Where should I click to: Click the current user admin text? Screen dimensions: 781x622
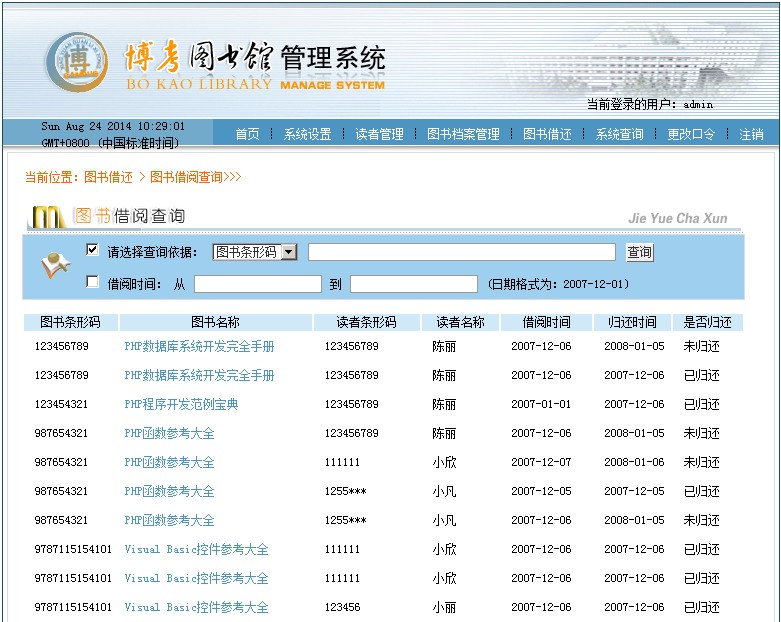point(698,105)
